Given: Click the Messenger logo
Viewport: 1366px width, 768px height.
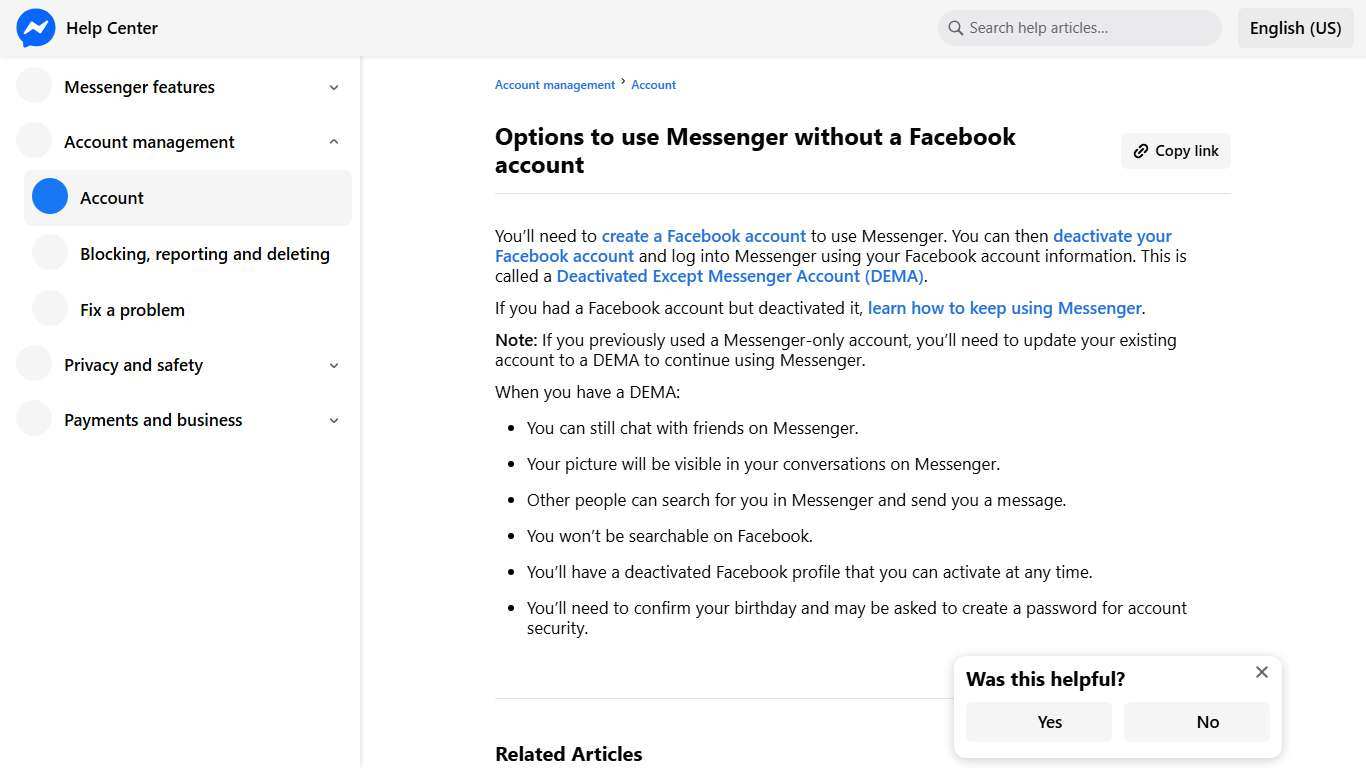Looking at the screenshot, I should 36,28.
